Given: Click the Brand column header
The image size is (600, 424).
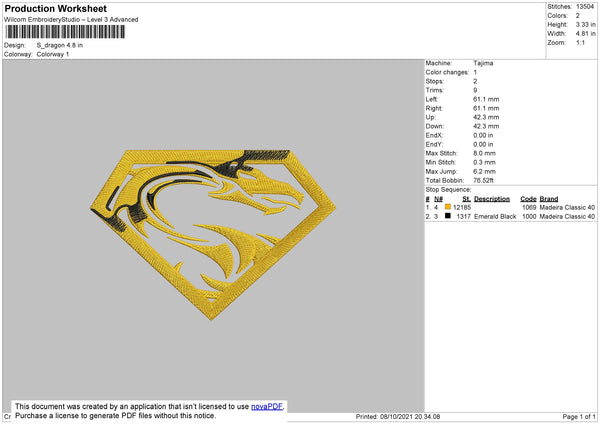Looking at the screenshot, I should (x=549, y=199).
